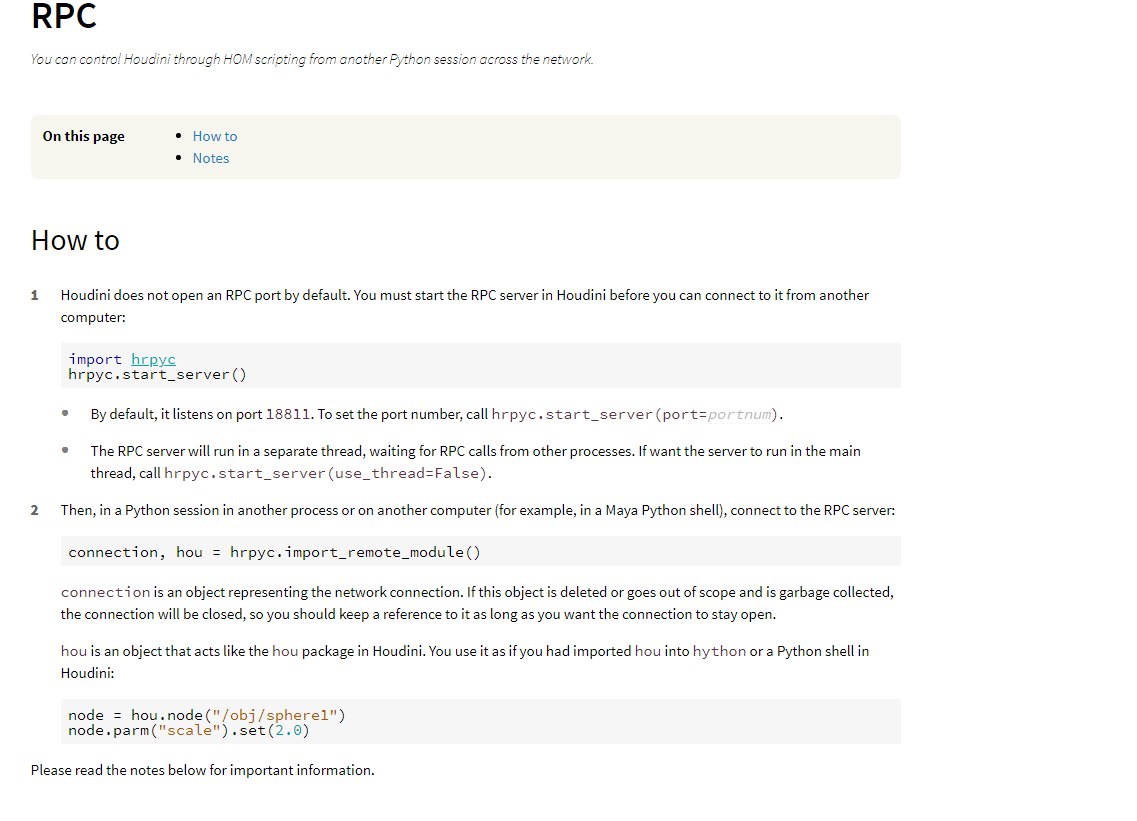Click the import_remote_module() code block

tap(274, 552)
